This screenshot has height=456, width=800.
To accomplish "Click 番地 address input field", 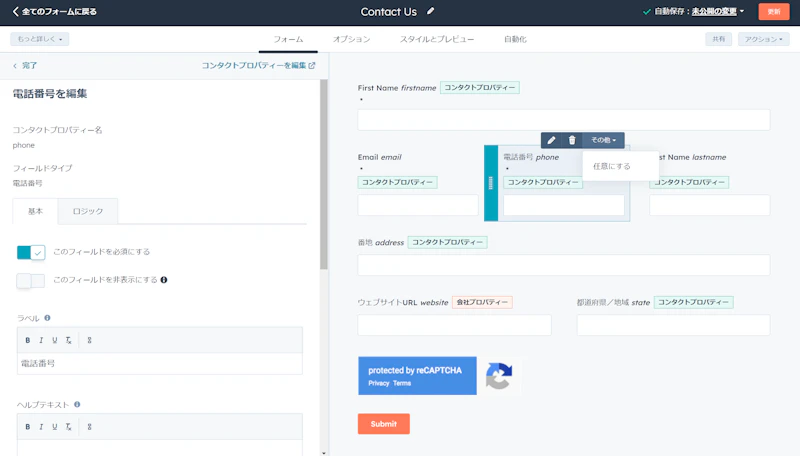I will 564,265.
